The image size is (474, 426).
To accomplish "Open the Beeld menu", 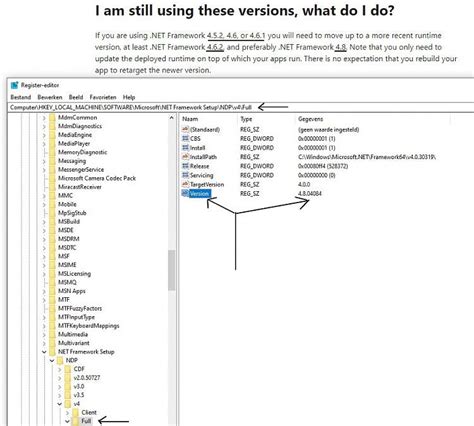I will click(x=76, y=97).
